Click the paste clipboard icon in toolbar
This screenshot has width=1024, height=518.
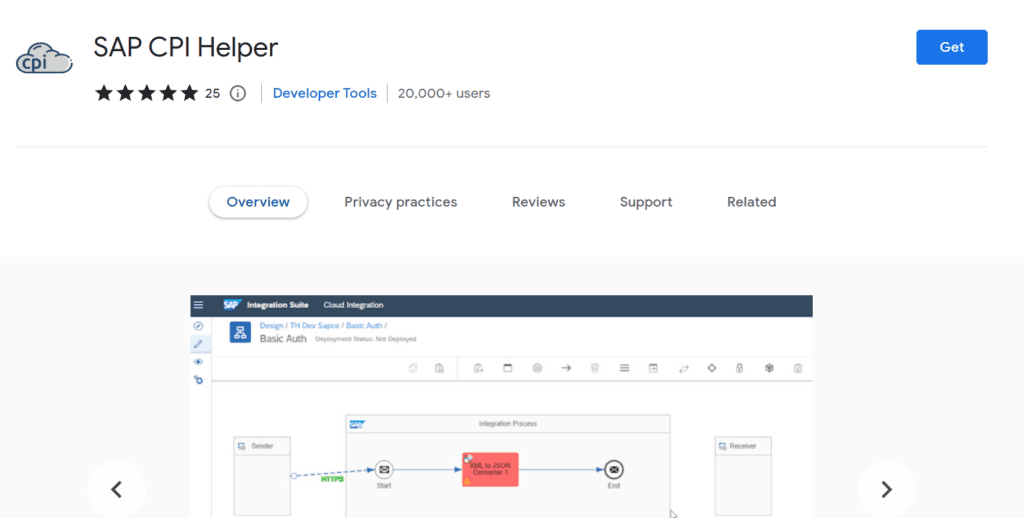click(x=440, y=368)
